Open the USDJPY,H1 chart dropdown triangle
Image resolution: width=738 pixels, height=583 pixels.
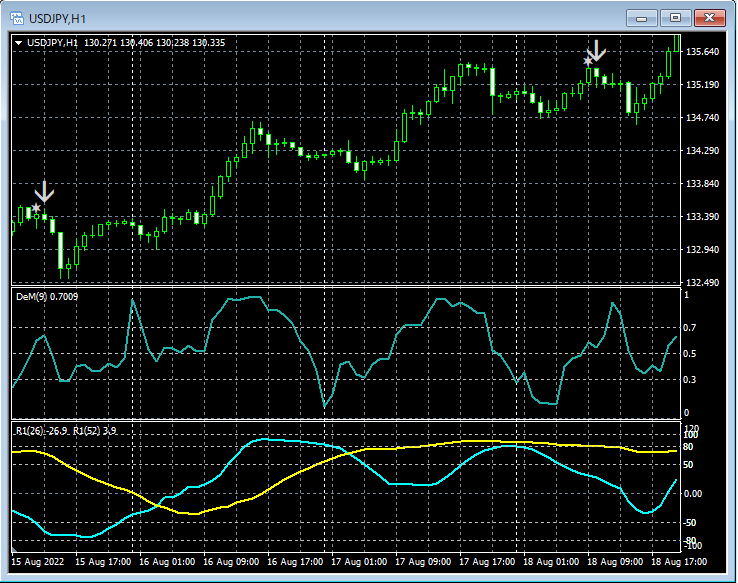(19, 42)
